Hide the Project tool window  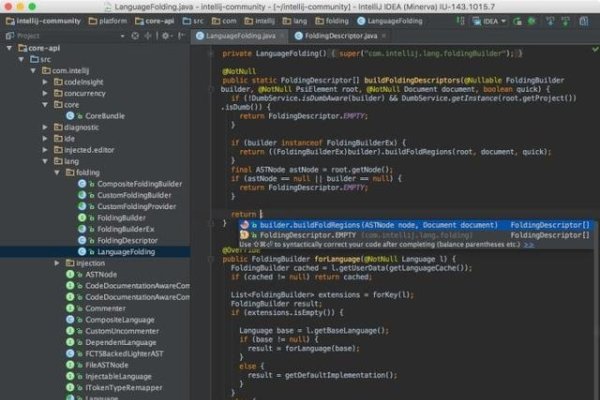pyautogui.click(x=181, y=36)
